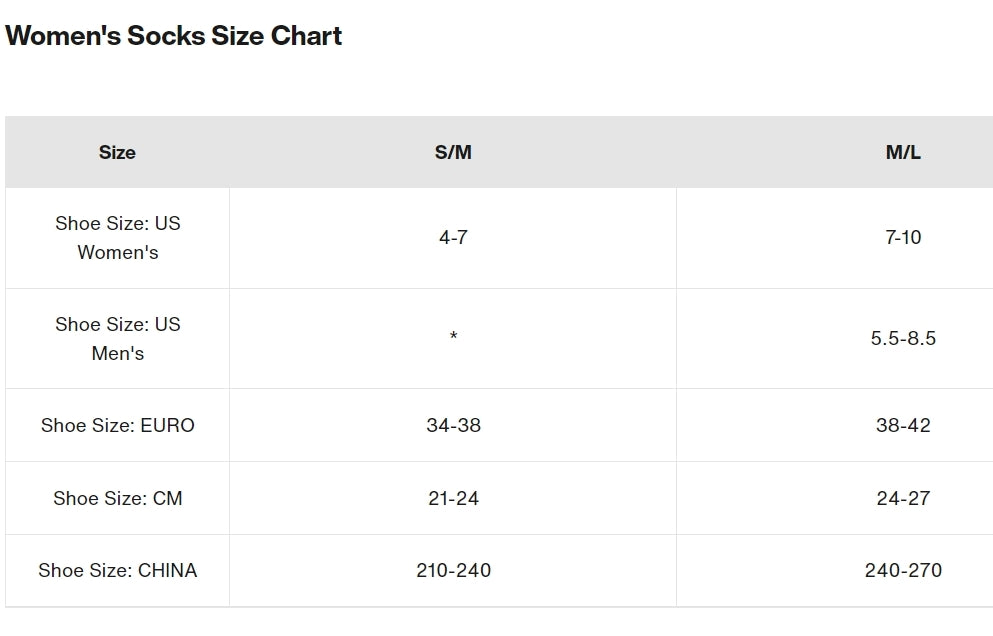Click the Women's Socks Size Chart heading

click(x=174, y=35)
